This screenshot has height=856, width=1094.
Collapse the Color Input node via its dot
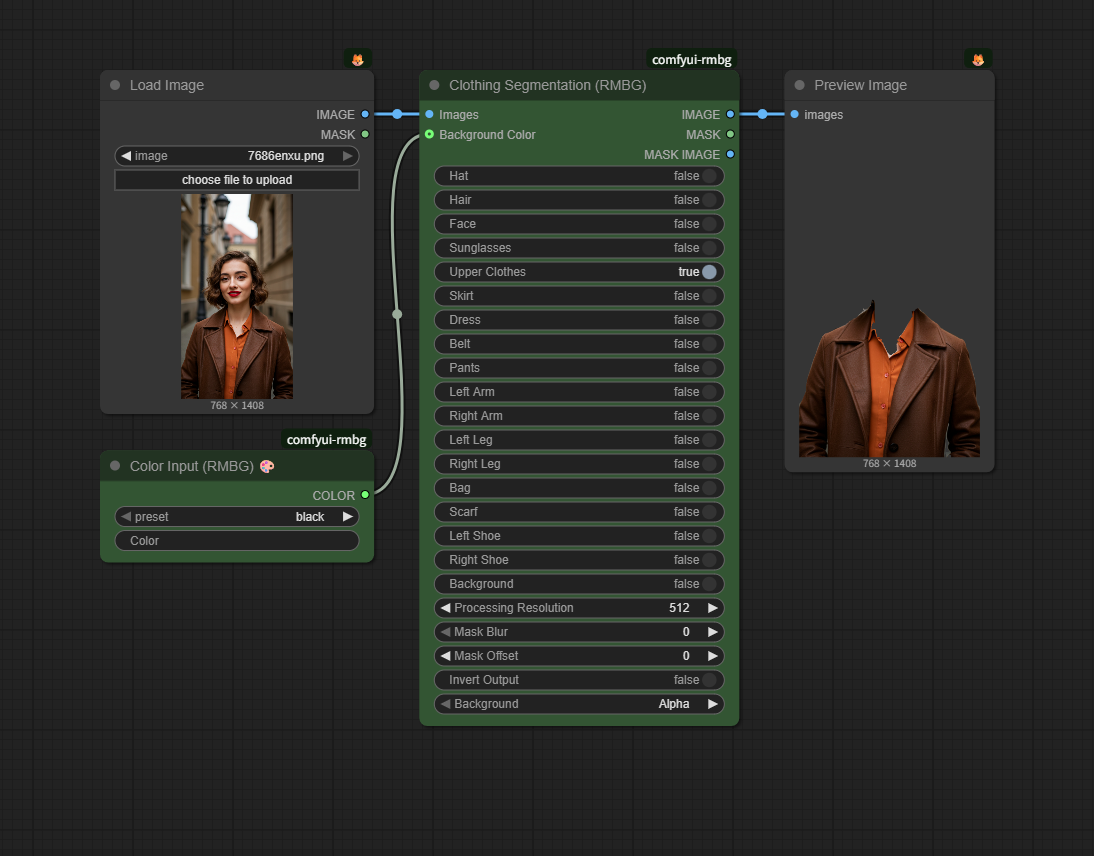[x=115, y=466]
